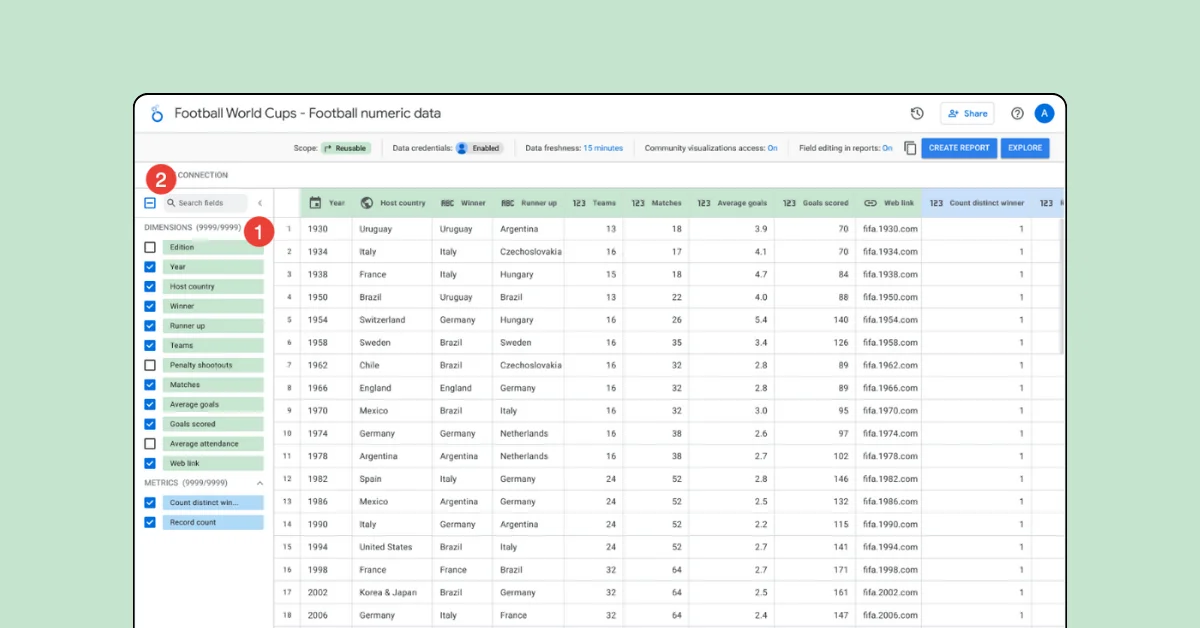Click the cell 'Switzerland'
Screen dimensions: 1200x628
382,320
